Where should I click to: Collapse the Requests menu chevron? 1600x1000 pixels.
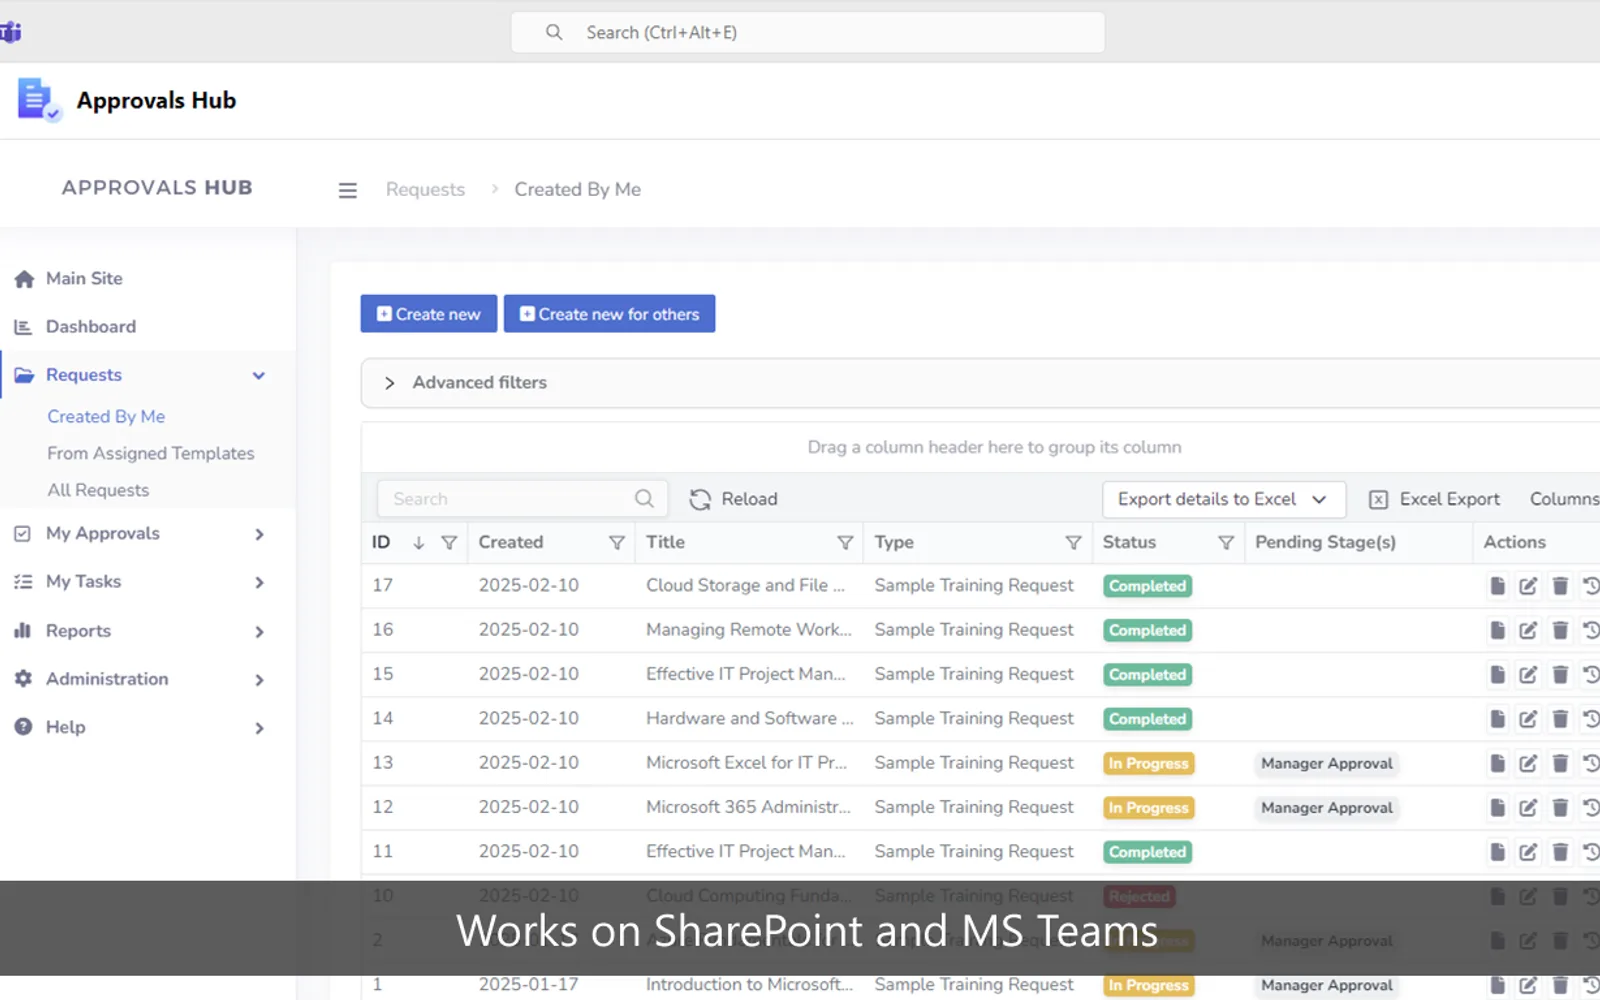(x=259, y=376)
